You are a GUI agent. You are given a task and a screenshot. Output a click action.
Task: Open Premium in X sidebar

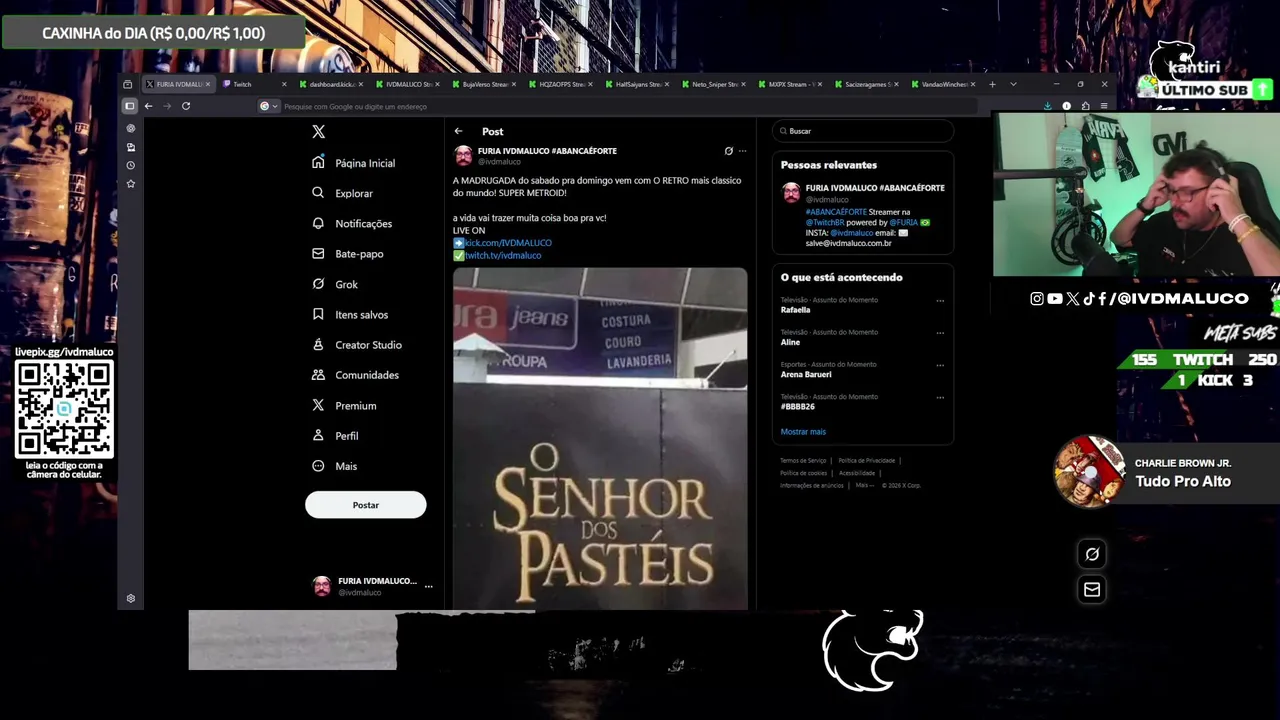click(x=344, y=405)
